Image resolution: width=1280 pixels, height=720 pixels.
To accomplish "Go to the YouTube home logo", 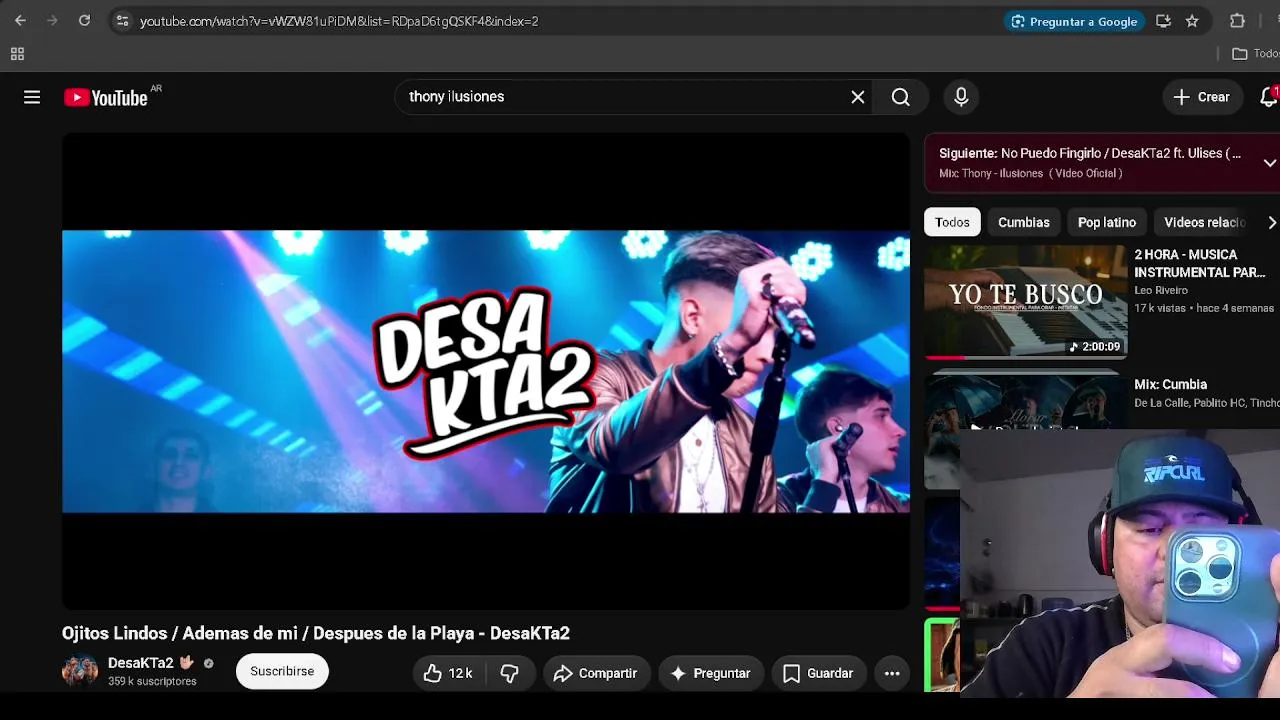I will pos(106,97).
